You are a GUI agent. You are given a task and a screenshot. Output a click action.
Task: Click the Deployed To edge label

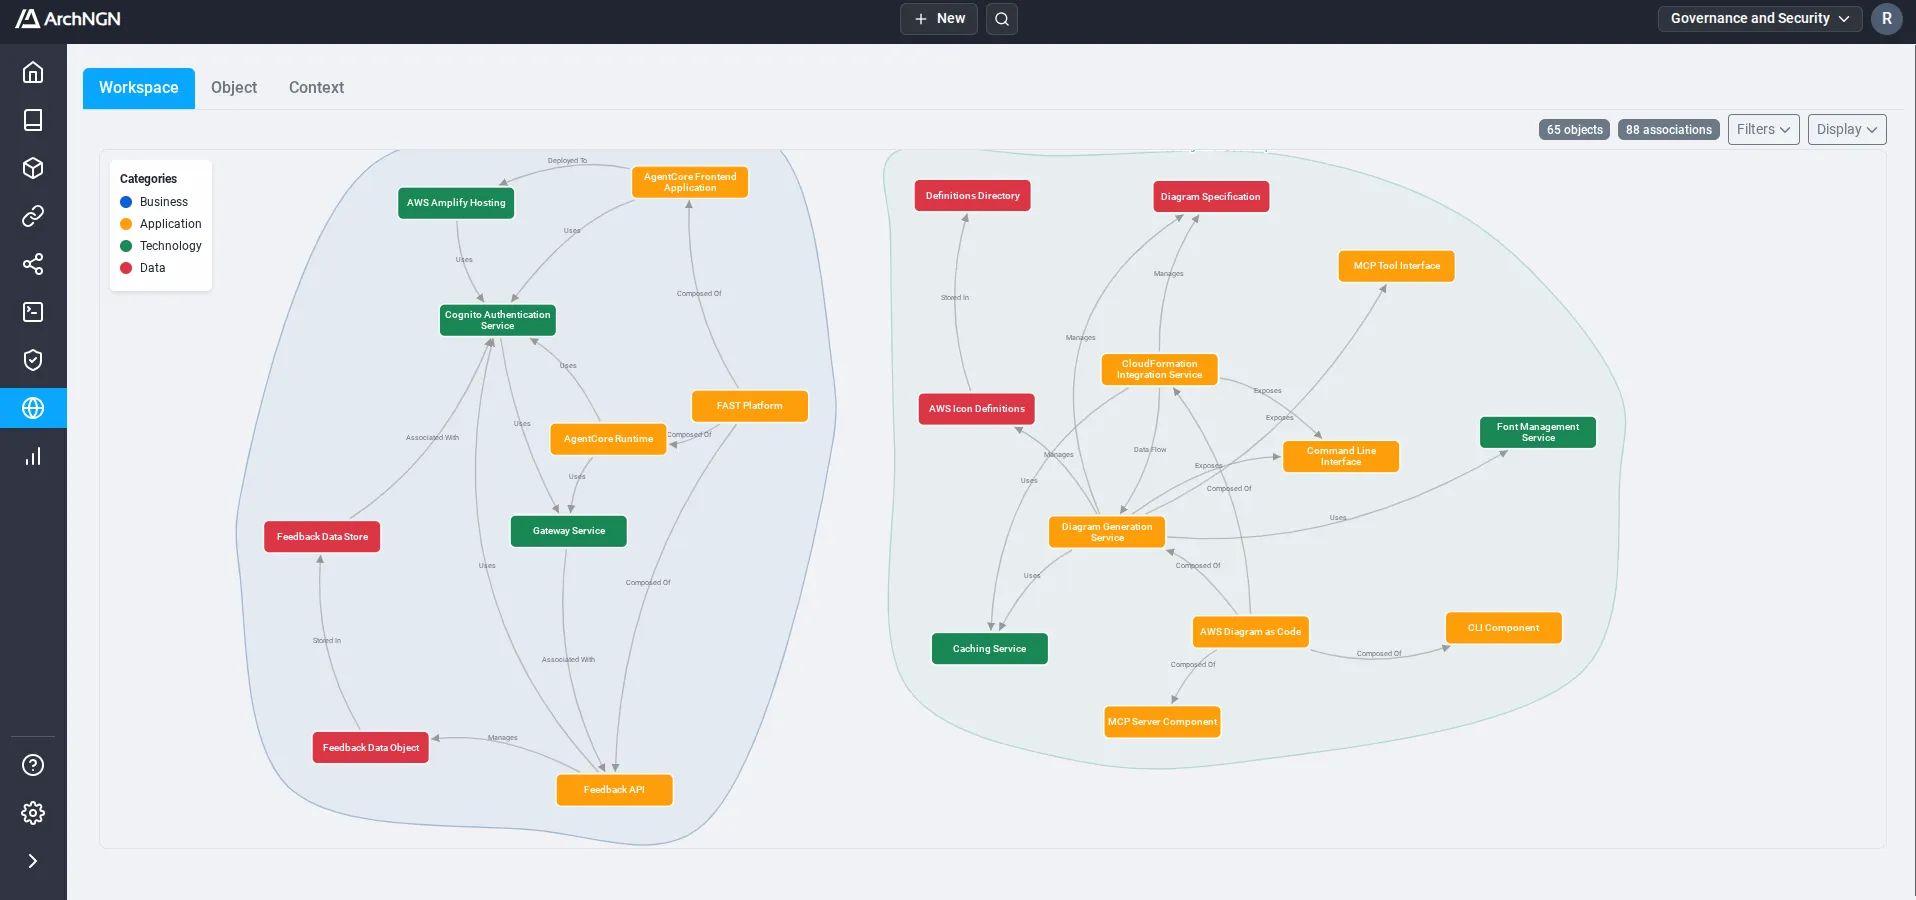tap(567, 161)
